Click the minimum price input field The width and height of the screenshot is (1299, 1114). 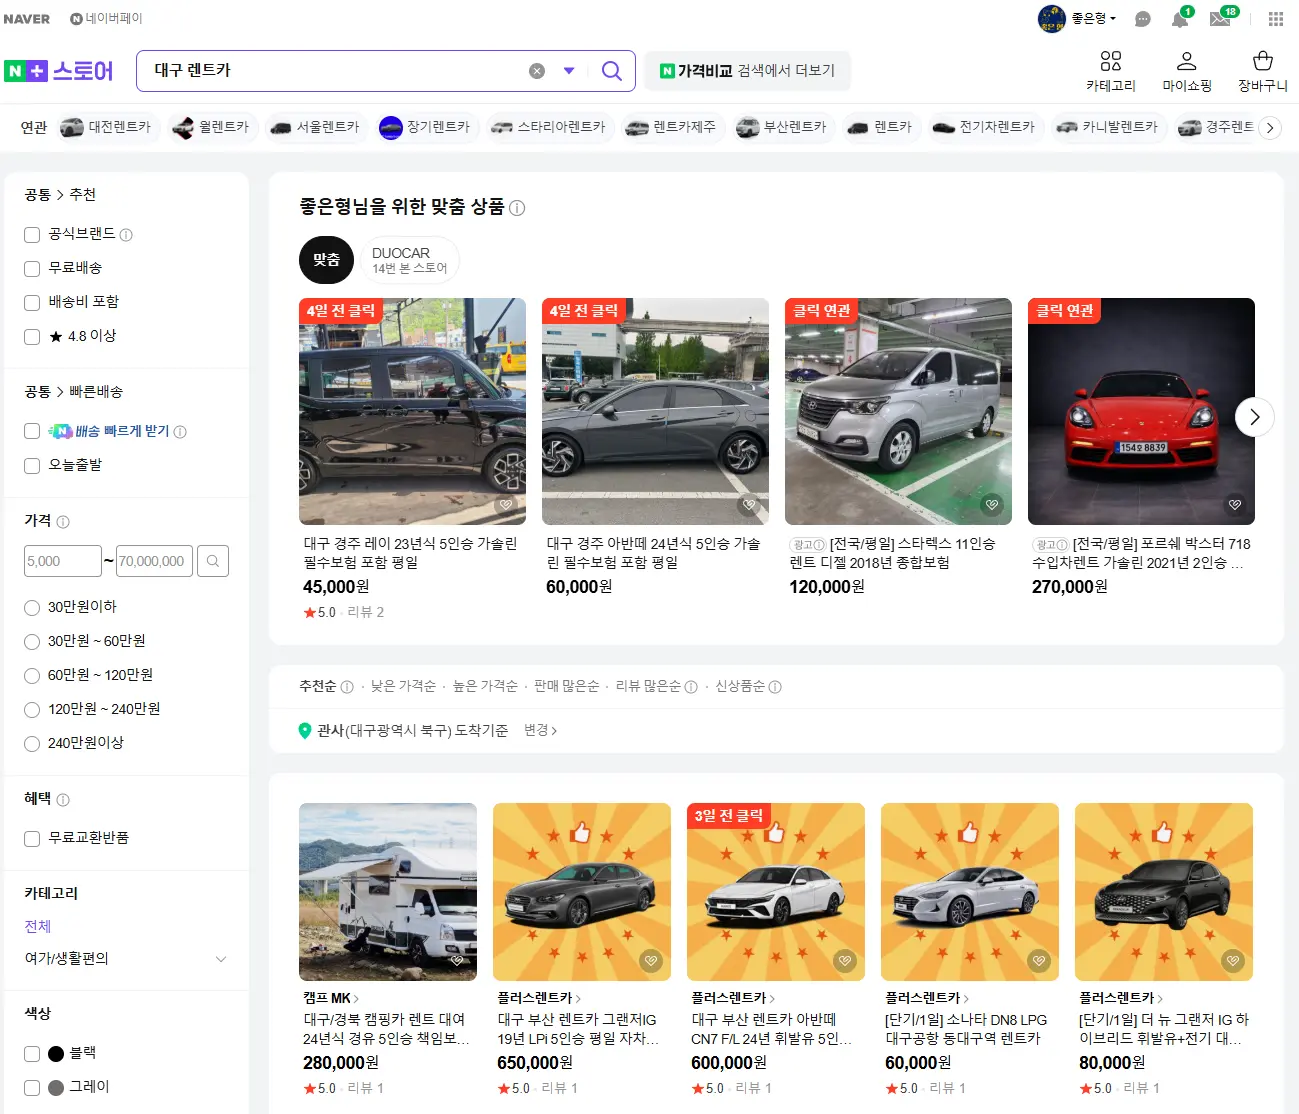click(x=62, y=561)
